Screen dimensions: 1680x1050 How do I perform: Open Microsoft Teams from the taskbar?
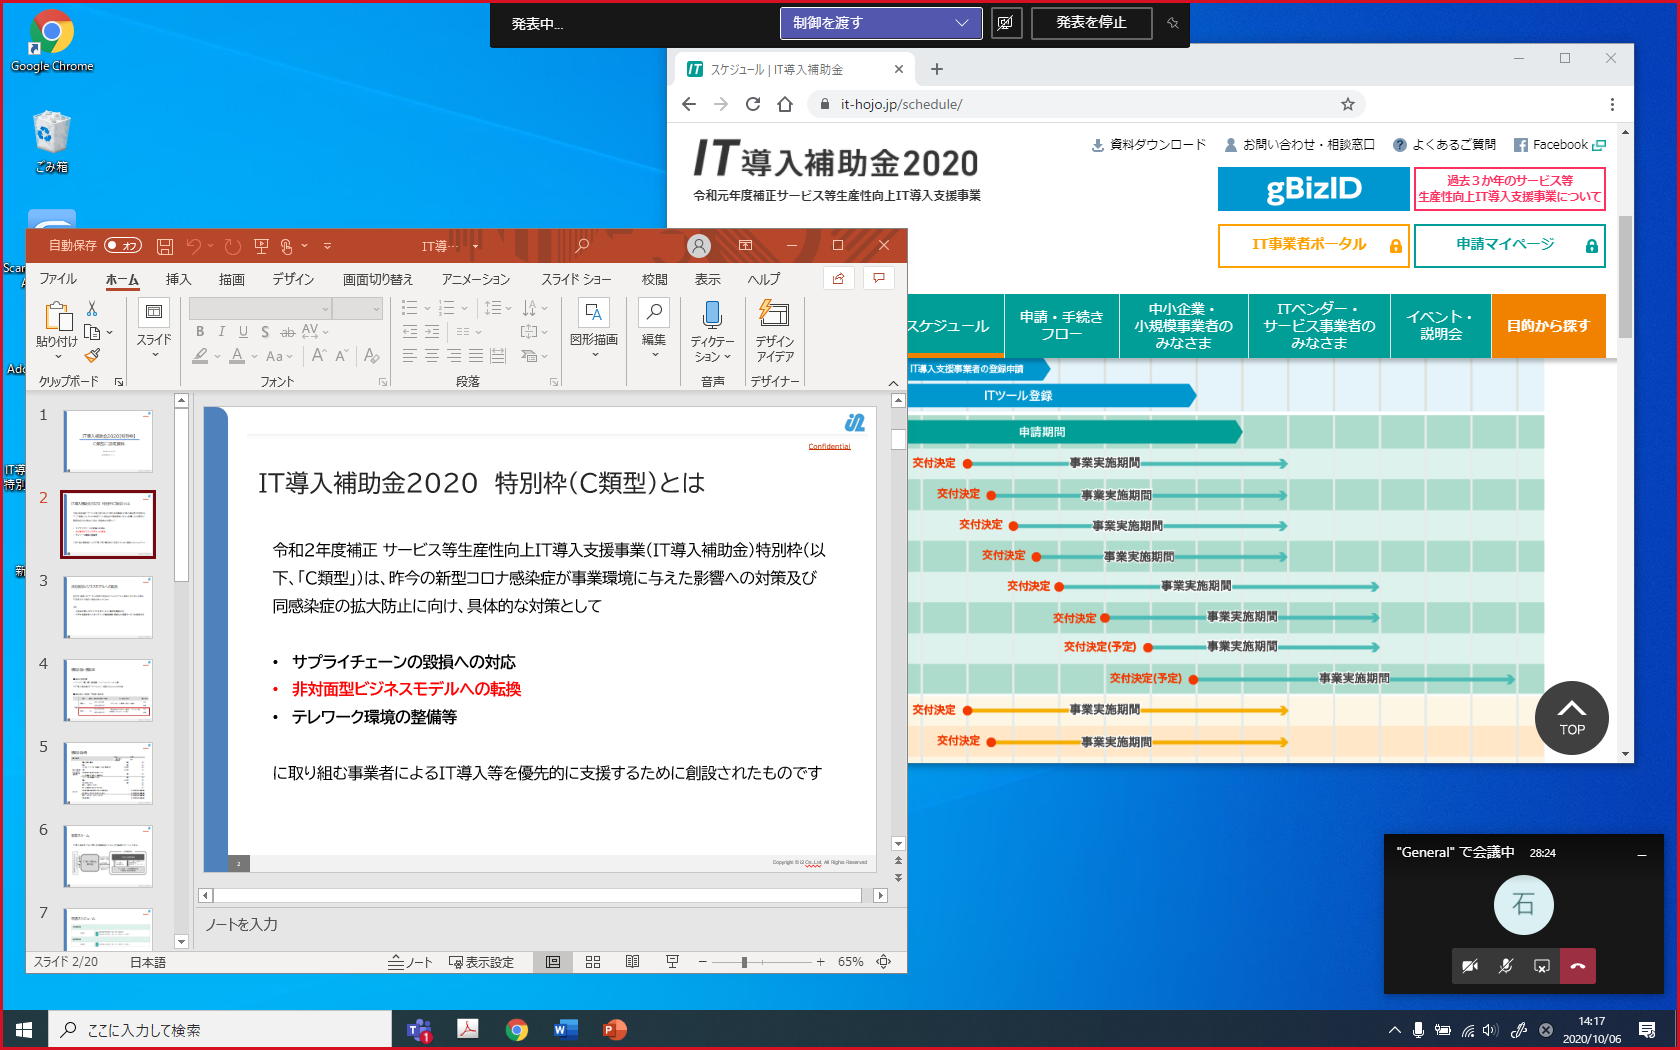pos(419,1030)
